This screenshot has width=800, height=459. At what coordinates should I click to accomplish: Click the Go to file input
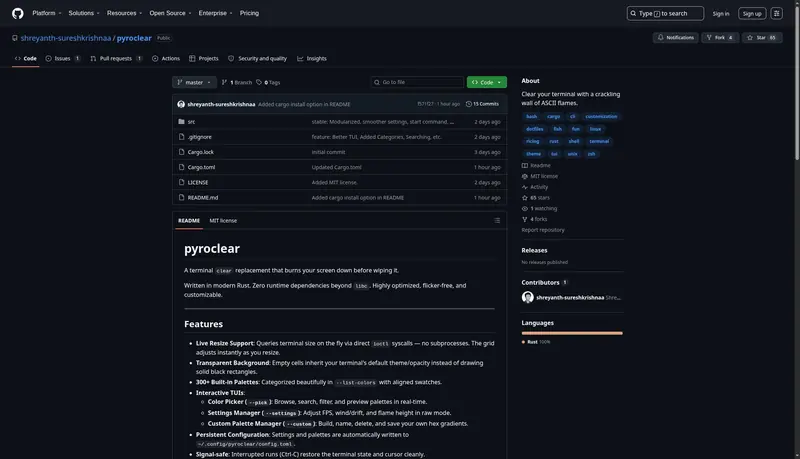417,82
